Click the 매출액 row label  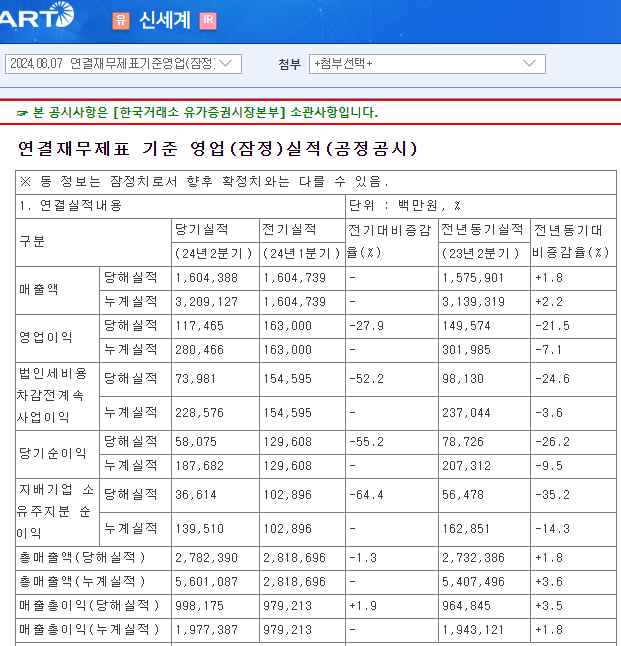[x=39, y=290]
